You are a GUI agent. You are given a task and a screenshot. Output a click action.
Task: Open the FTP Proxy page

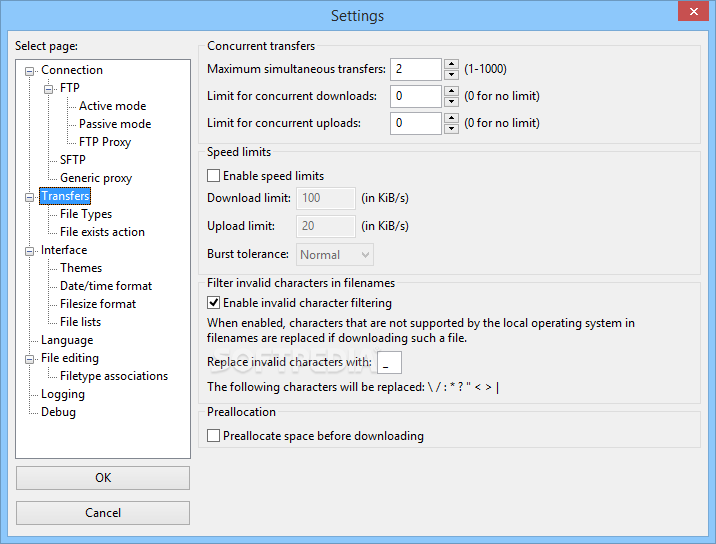point(105,142)
